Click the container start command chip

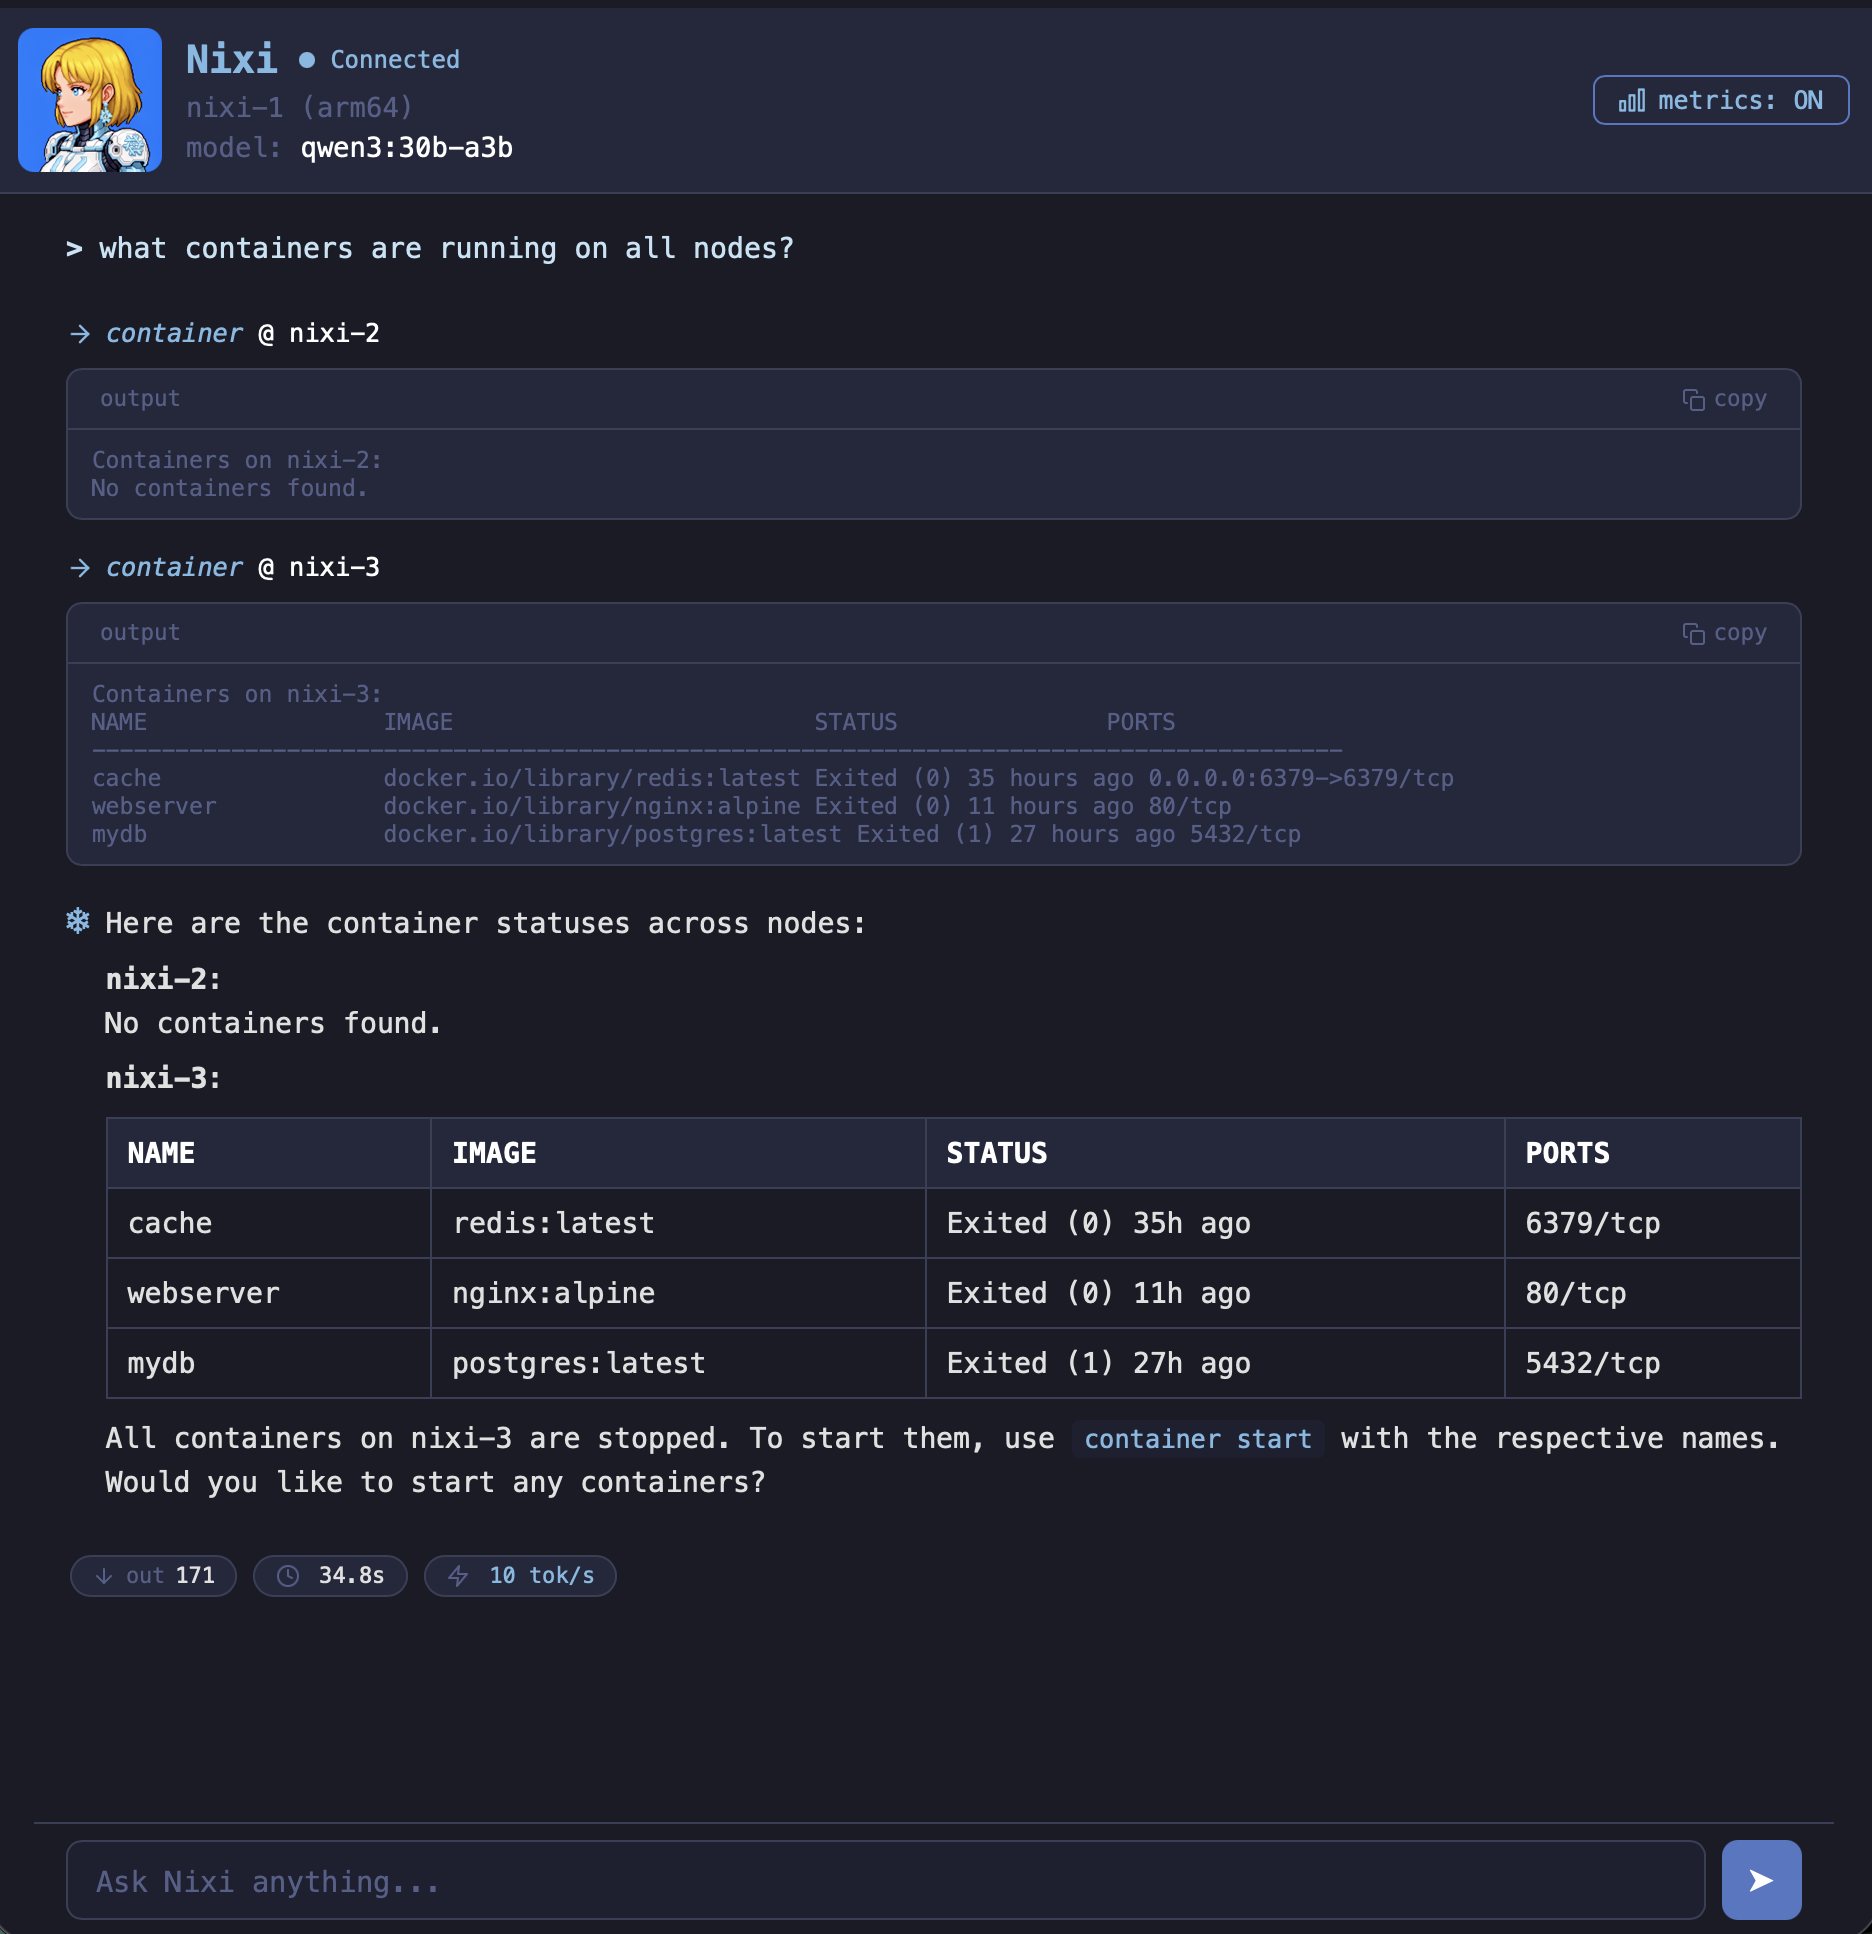coord(1197,1438)
